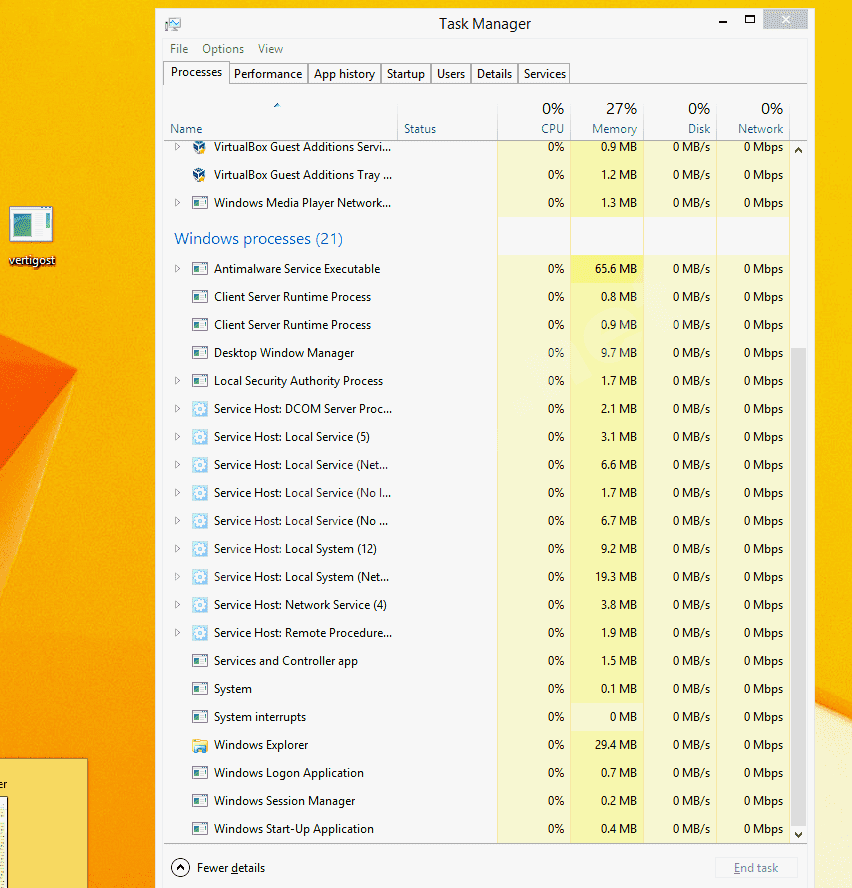Viewport: 852px width, 888px height.
Task: Click the End task button
Action: point(756,868)
